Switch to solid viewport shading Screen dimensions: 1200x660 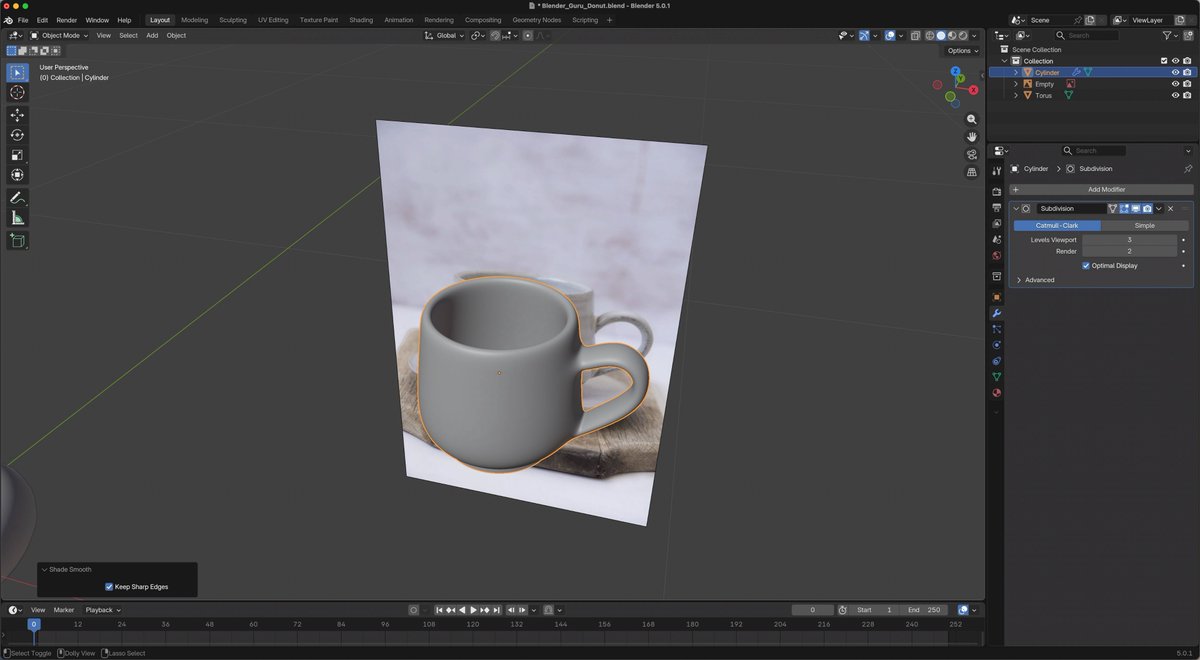[x=940, y=35]
